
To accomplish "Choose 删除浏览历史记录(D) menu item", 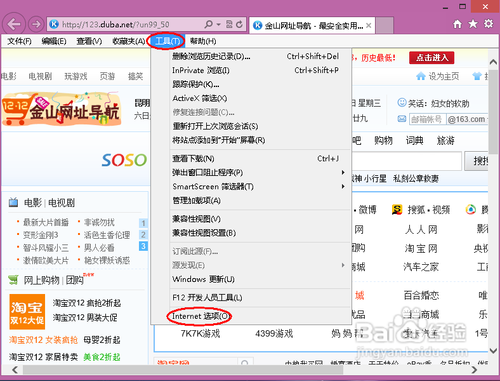I will (251, 56).
